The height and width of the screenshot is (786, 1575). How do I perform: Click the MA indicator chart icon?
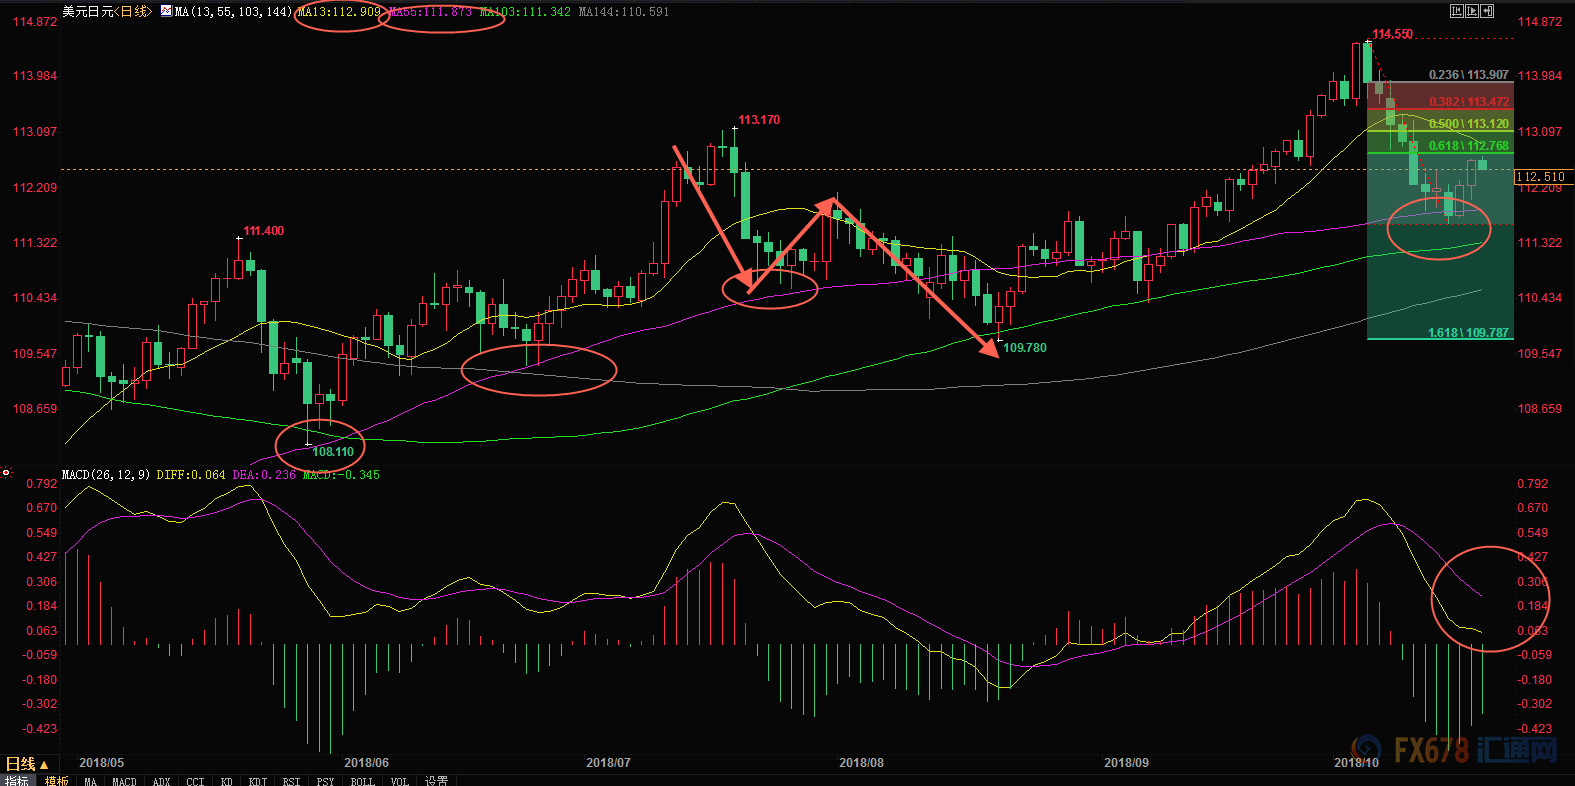click(166, 11)
